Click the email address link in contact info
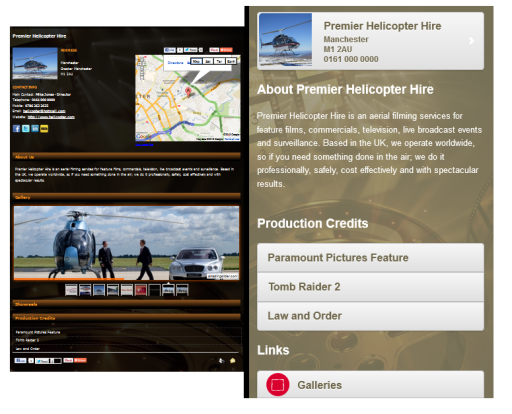512x414 pixels. (x=44, y=111)
